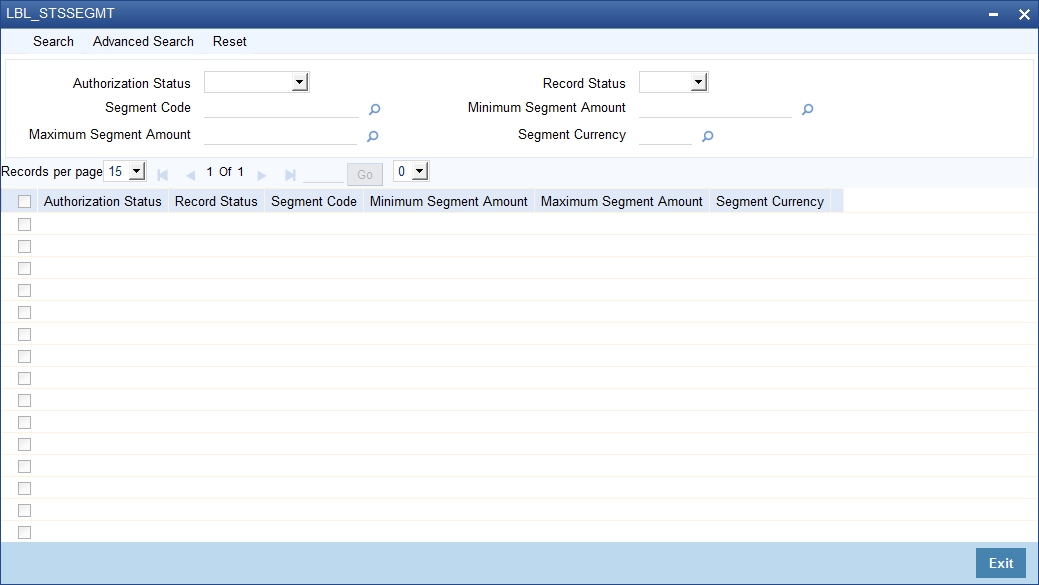Click the Authorization Status column header
The height and width of the screenshot is (585, 1039).
[x=103, y=201]
